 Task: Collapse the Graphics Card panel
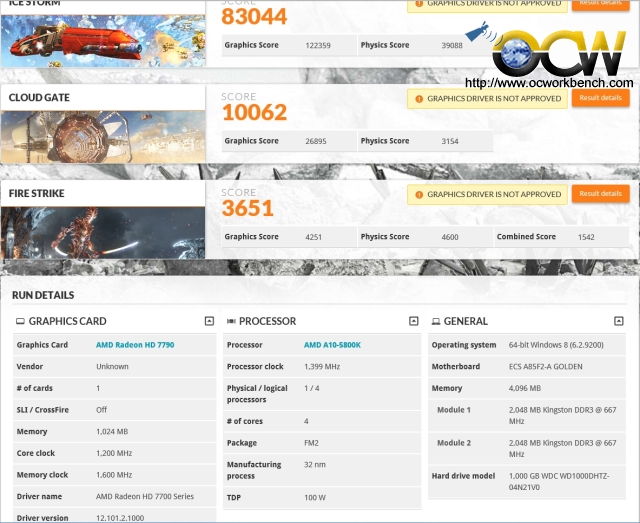(x=209, y=321)
